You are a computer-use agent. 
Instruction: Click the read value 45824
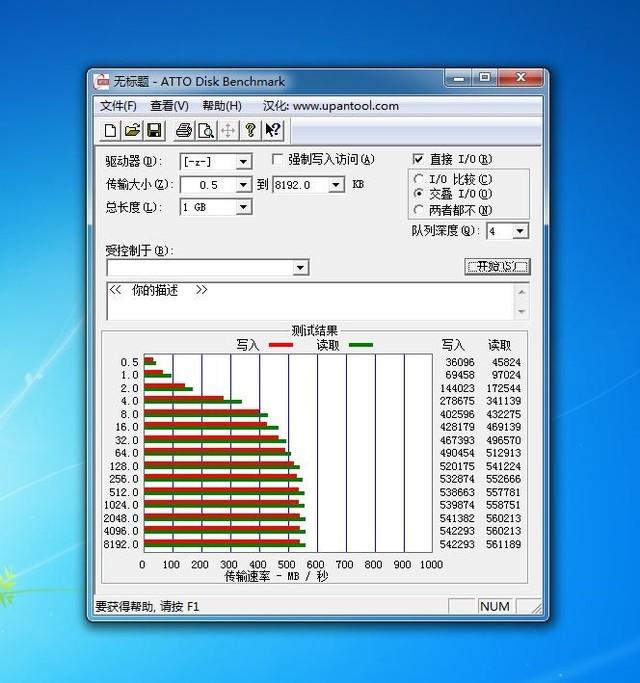click(x=506, y=362)
